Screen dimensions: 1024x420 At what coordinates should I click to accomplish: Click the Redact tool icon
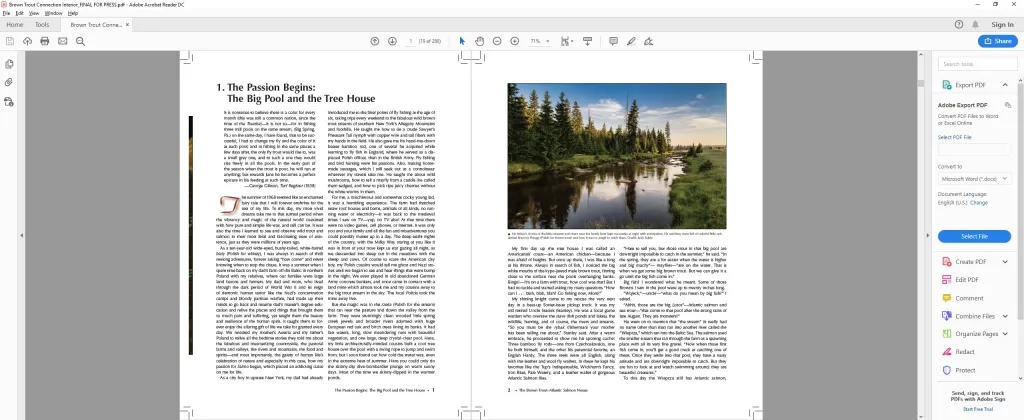pyautogui.click(x=946, y=351)
